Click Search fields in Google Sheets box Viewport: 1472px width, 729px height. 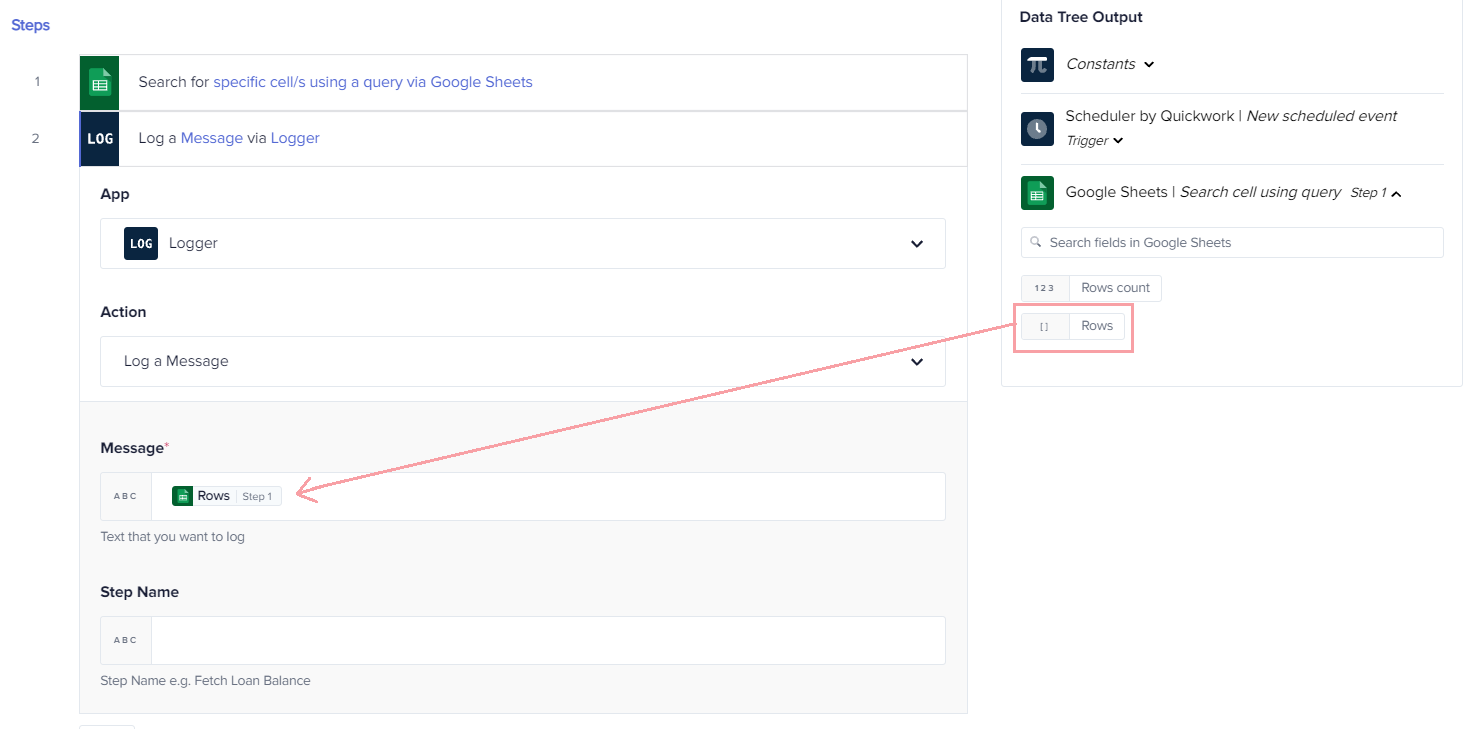tap(1232, 242)
